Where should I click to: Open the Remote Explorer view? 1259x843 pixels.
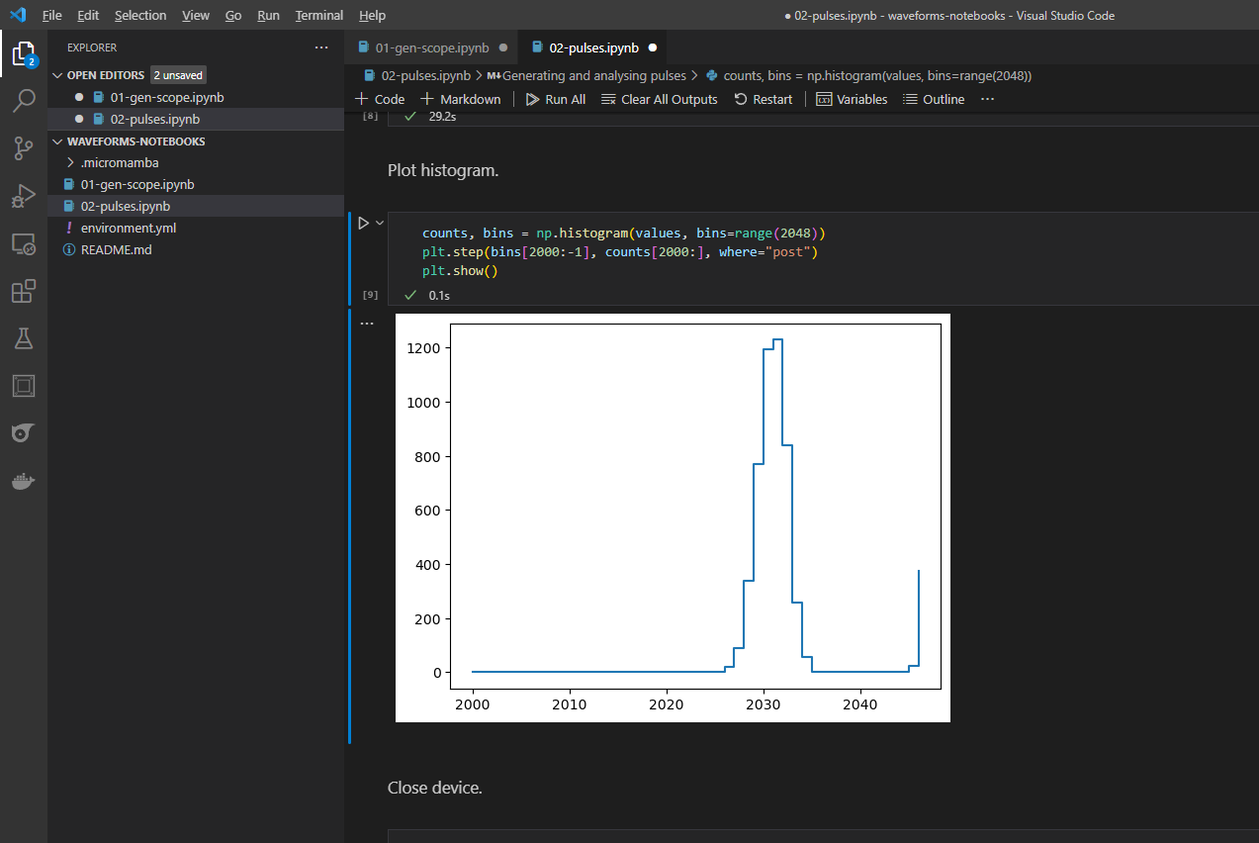tap(22, 243)
